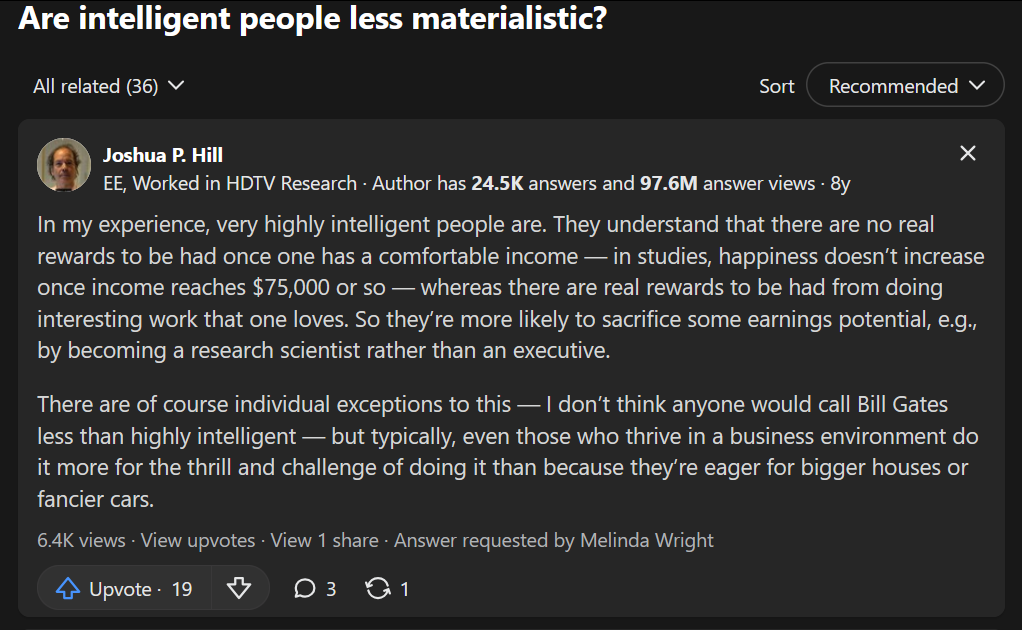The width and height of the screenshot is (1022, 630).
Task: Click the Joshua P. Hill author name
Action: (x=163, y=154)
